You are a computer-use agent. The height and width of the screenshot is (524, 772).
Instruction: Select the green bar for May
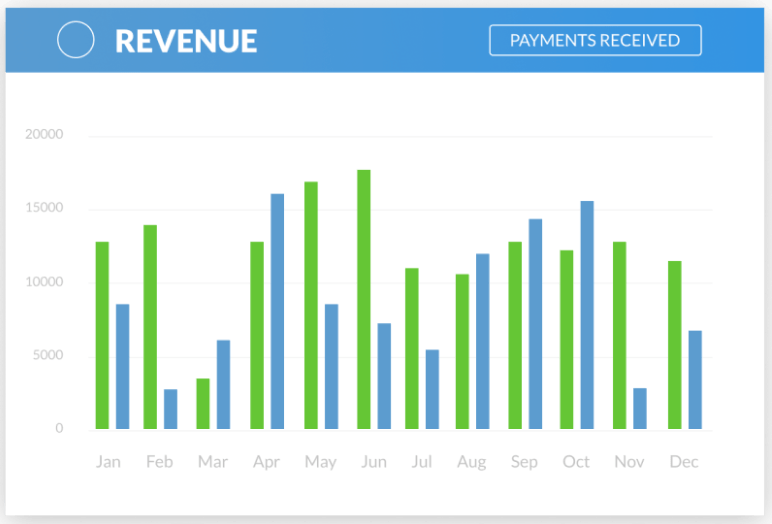coord(311,305)
